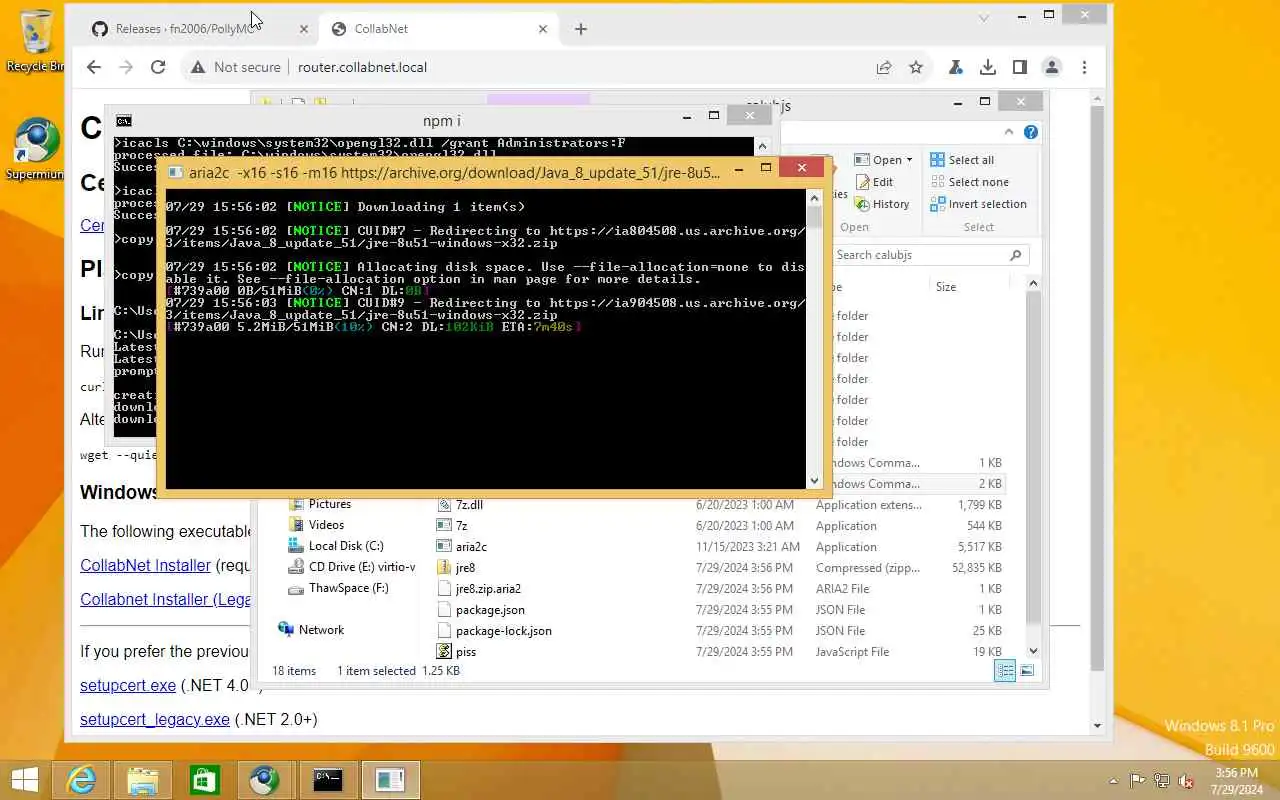
Task: Open File Explorer from the taskbar
Action: 143,779
